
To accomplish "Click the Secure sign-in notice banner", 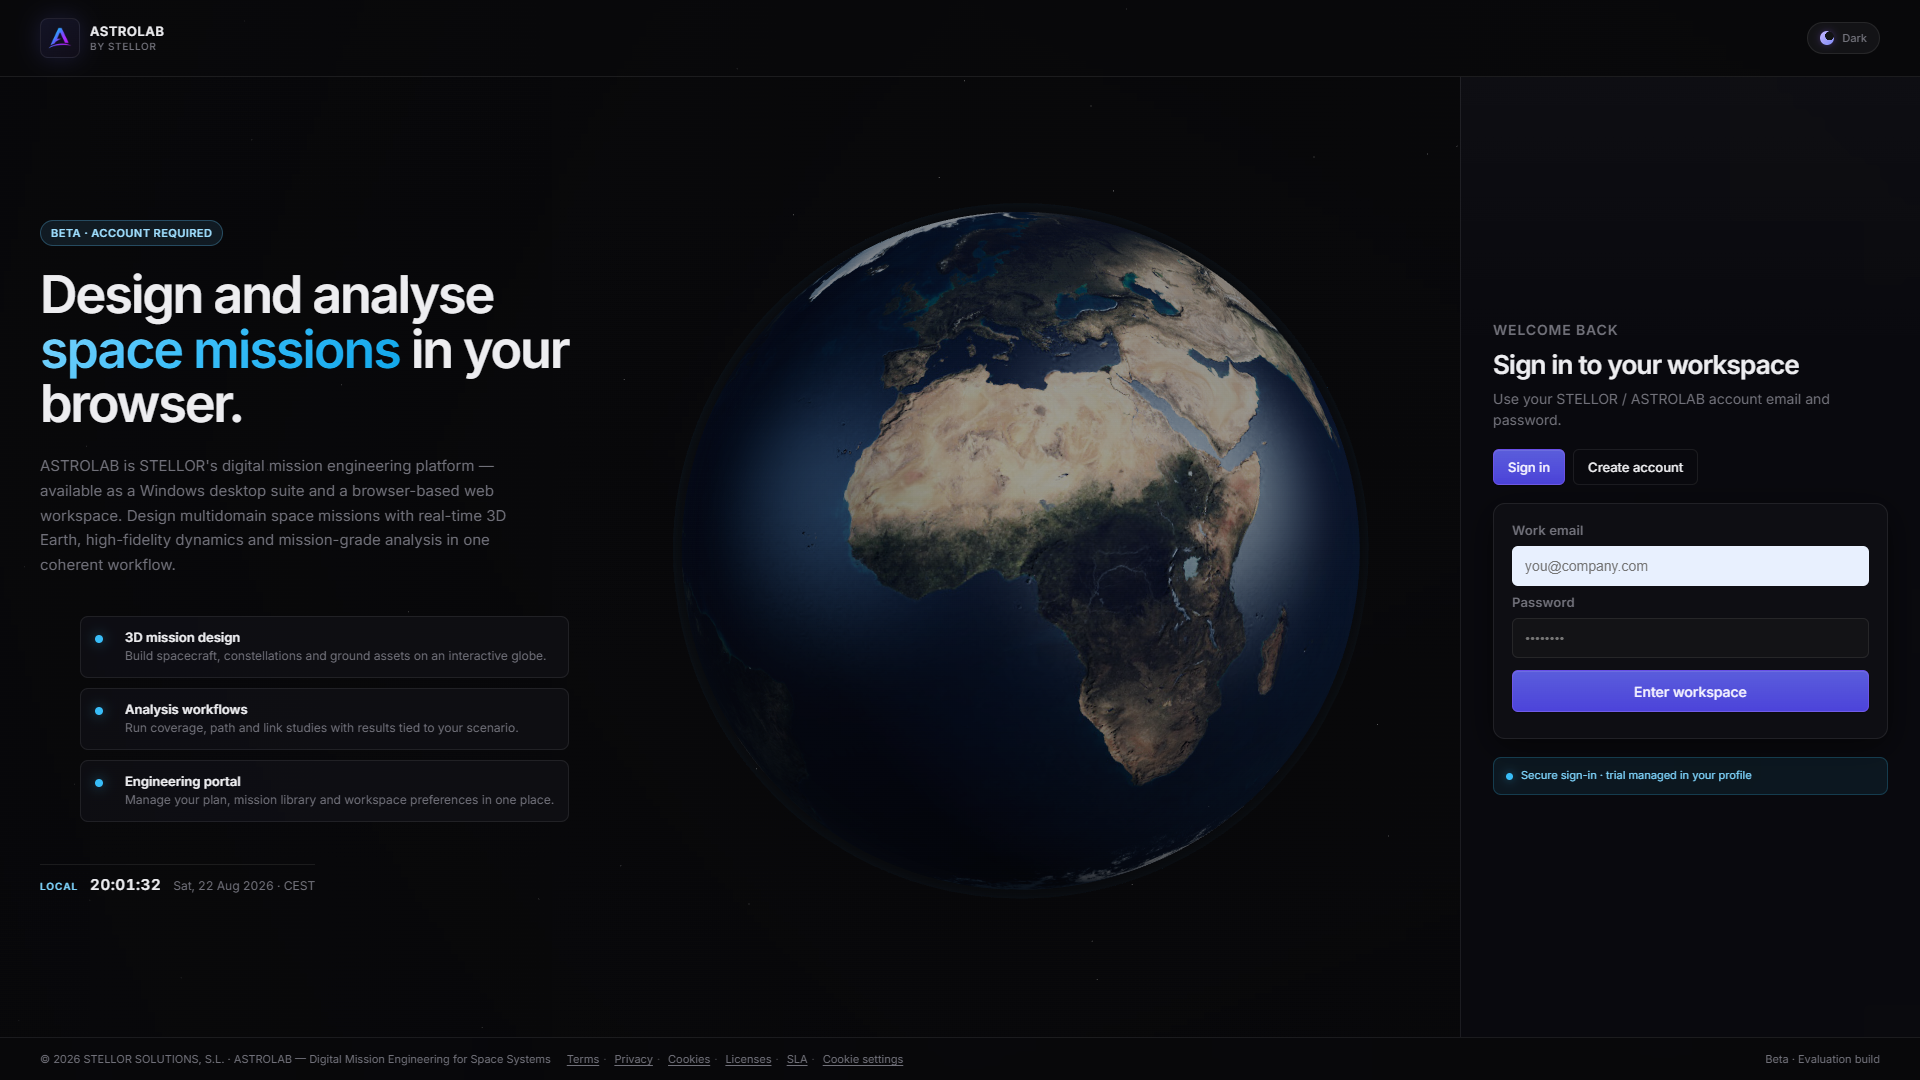I will click(1689, 776).
